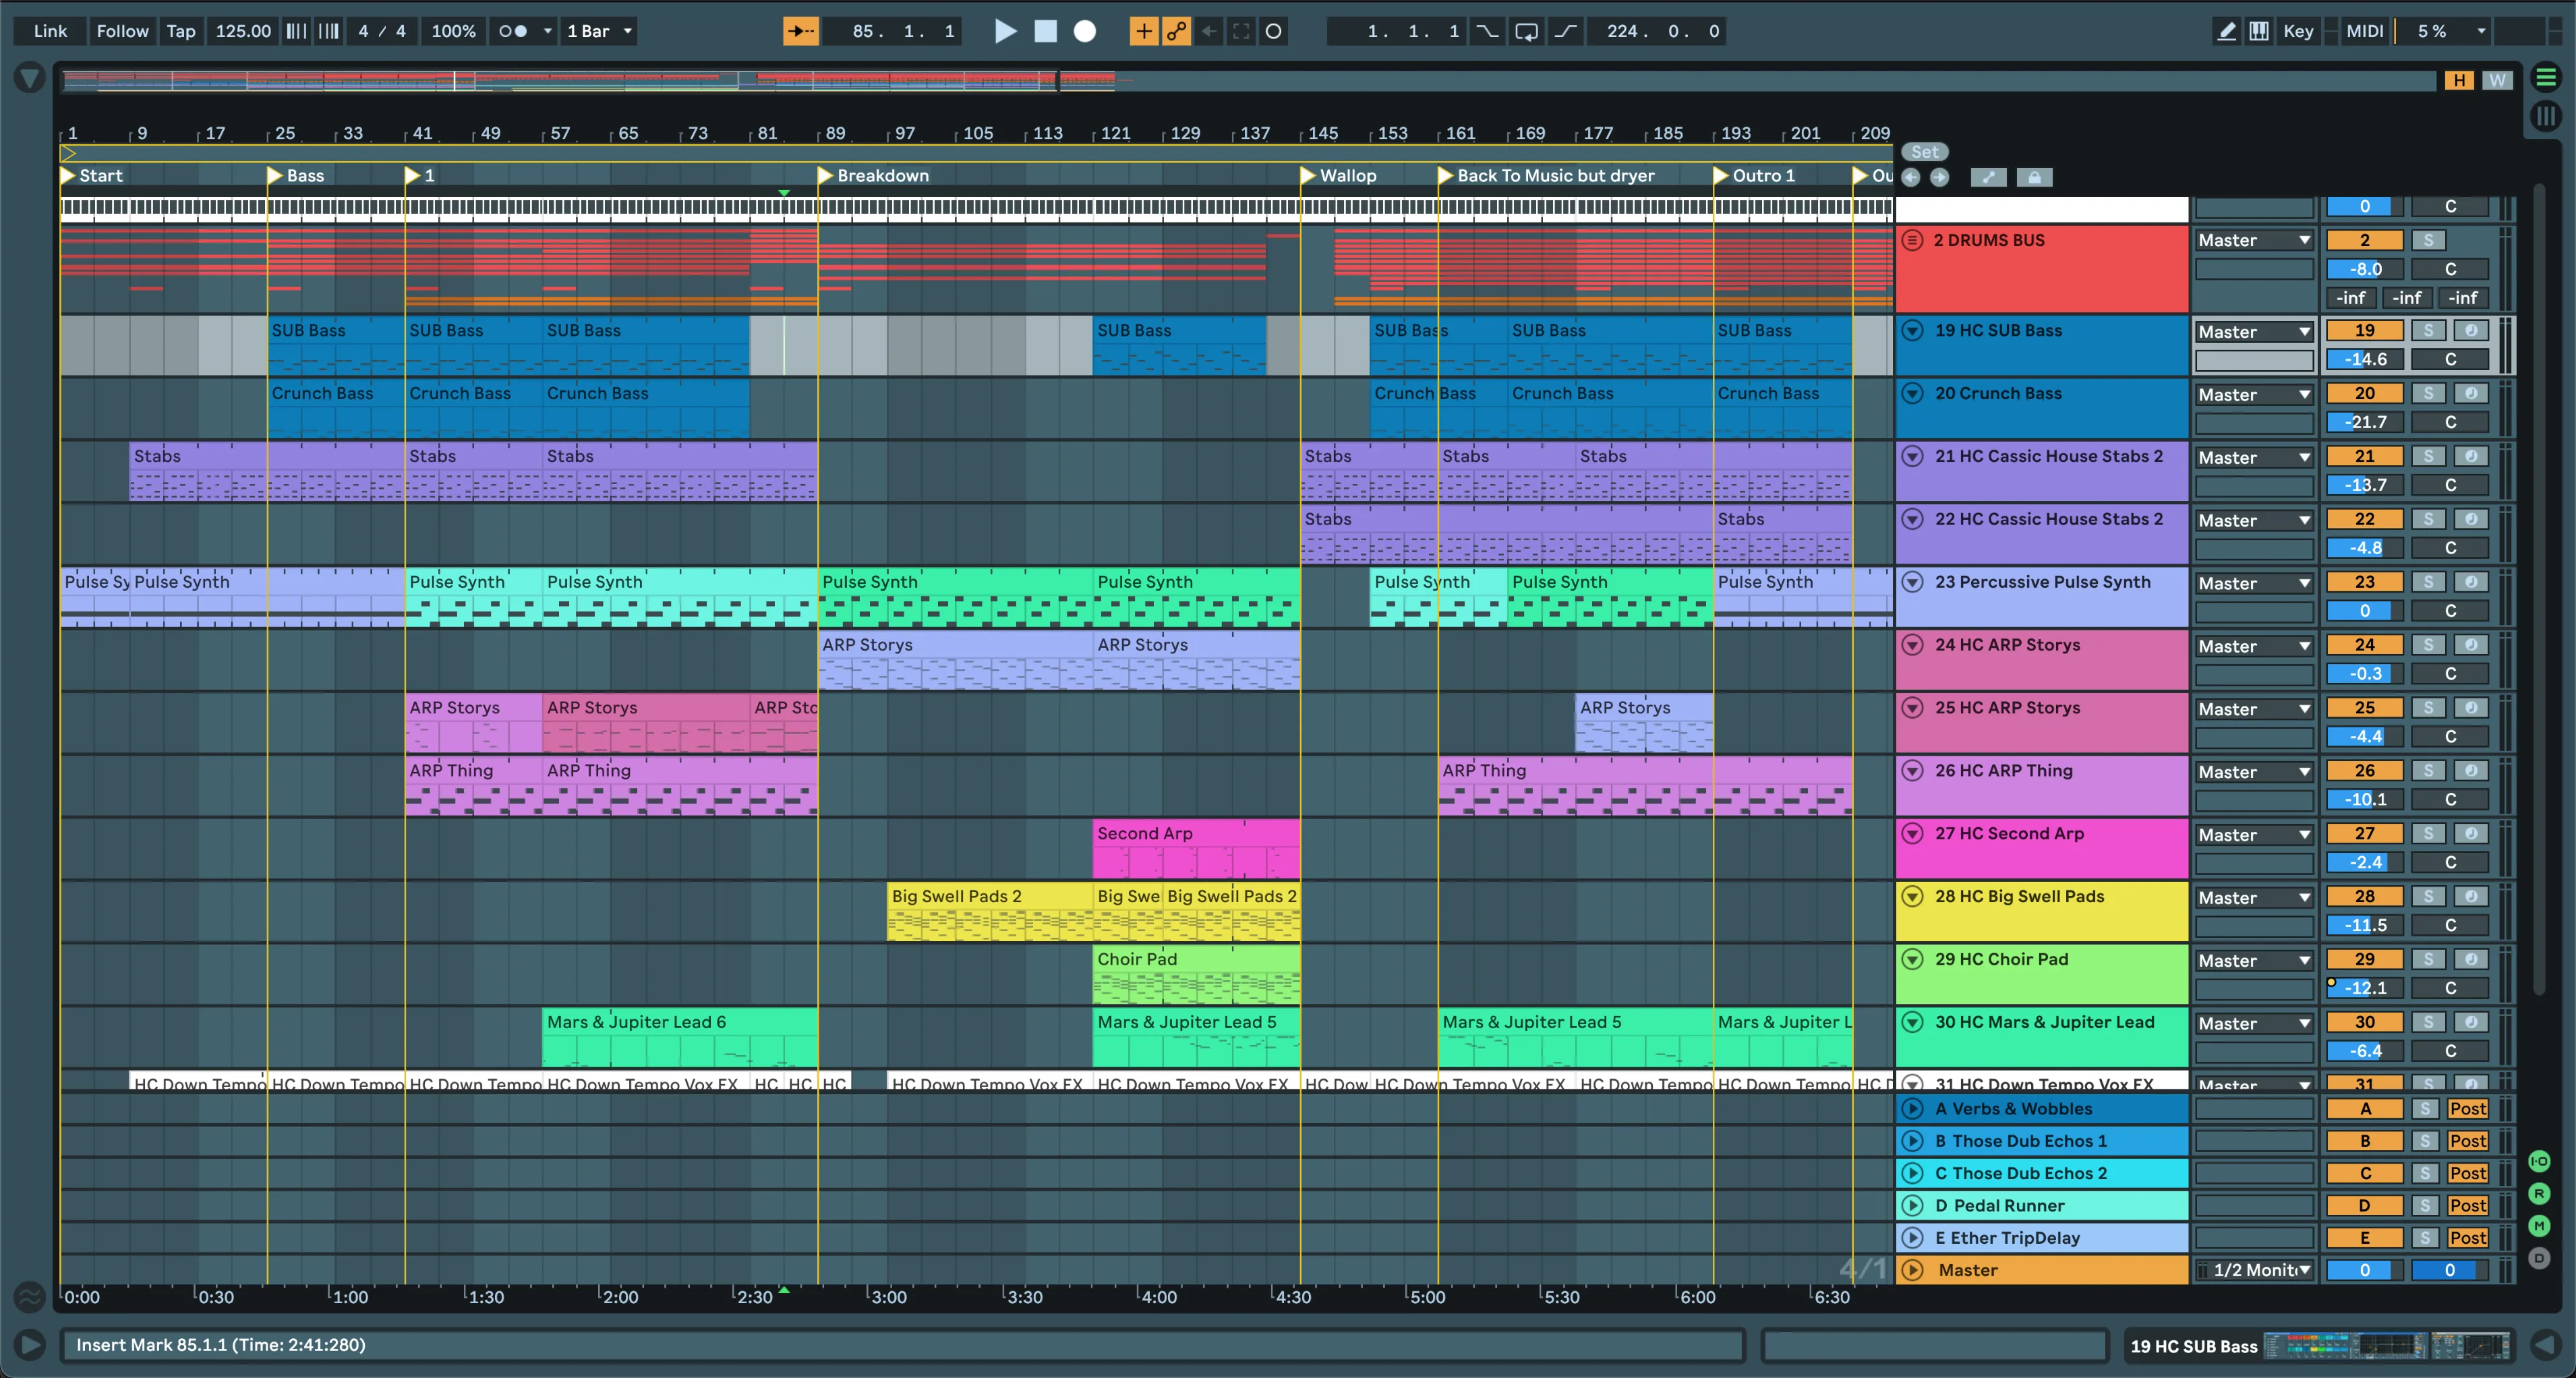Solo the 2 DRUMS BUS track

(2428, 240)
